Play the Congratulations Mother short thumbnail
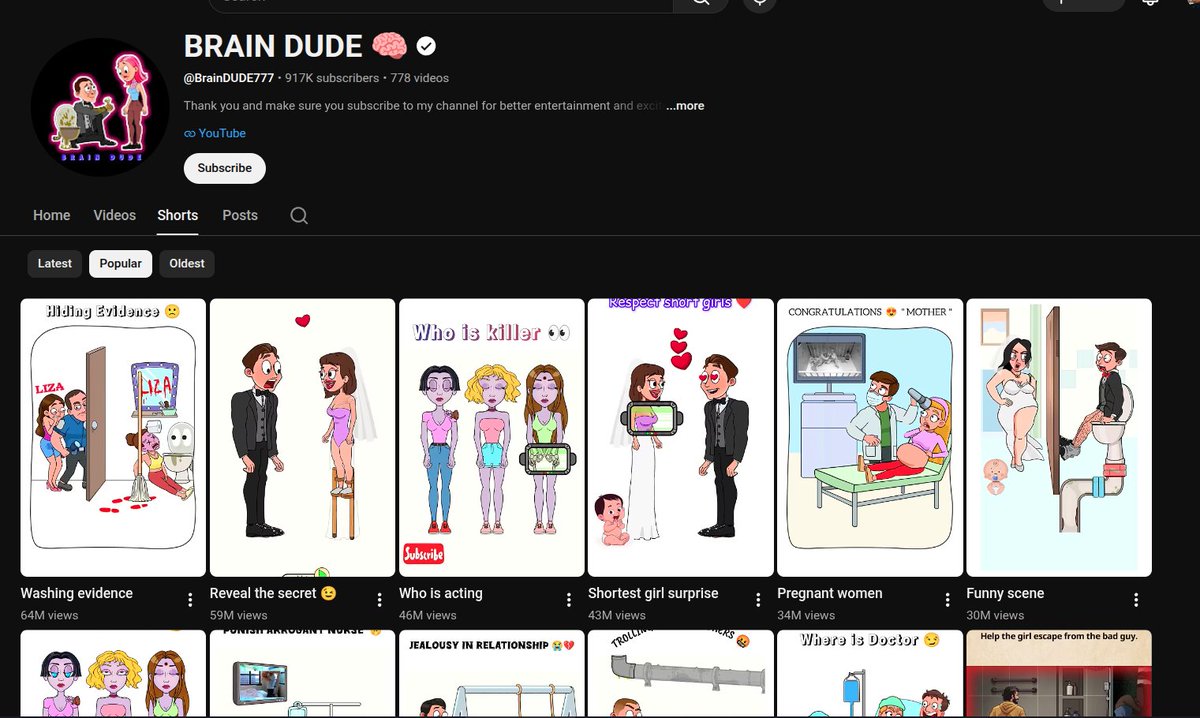 (870, 438)
